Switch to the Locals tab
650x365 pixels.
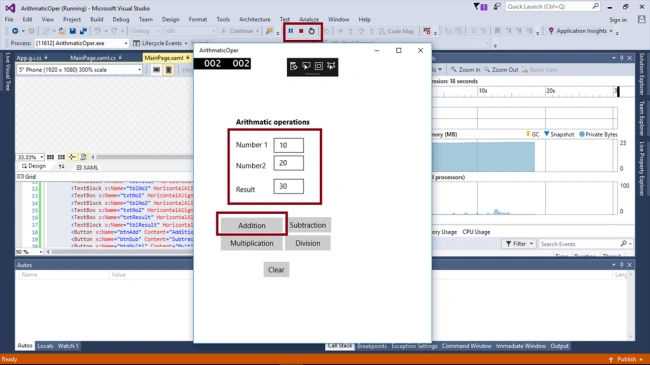click(x=45, y=346)
